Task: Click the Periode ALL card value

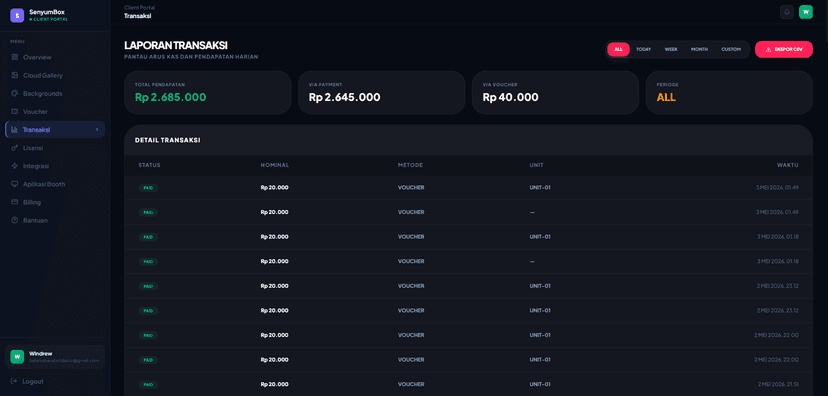Action: (x=666, y=97)
